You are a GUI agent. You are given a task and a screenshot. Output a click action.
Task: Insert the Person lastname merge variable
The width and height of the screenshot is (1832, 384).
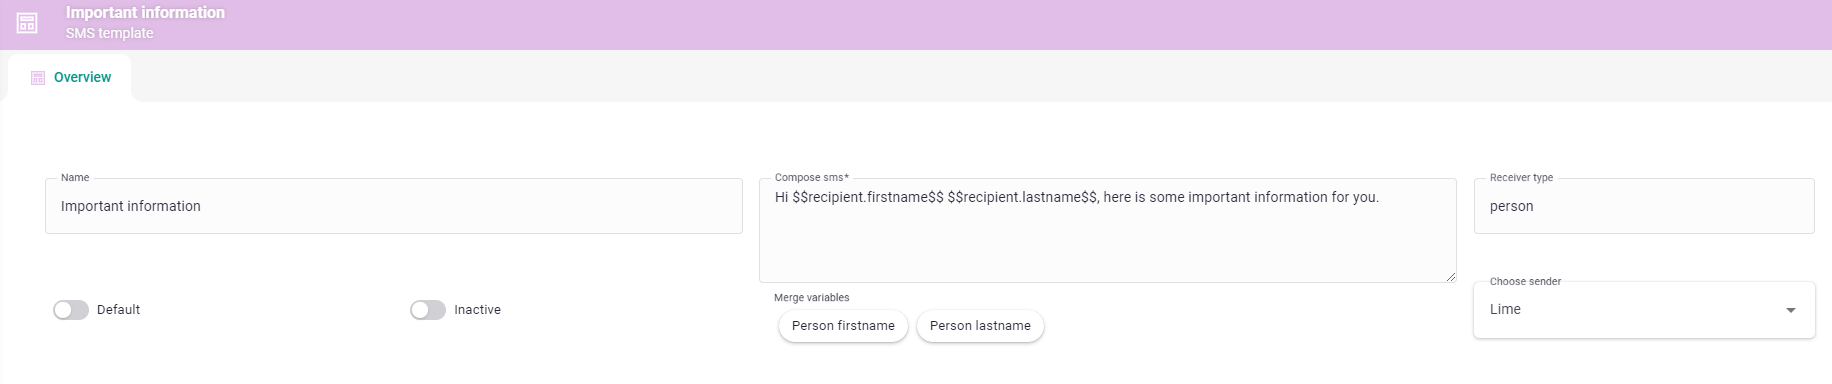(980, 326)
